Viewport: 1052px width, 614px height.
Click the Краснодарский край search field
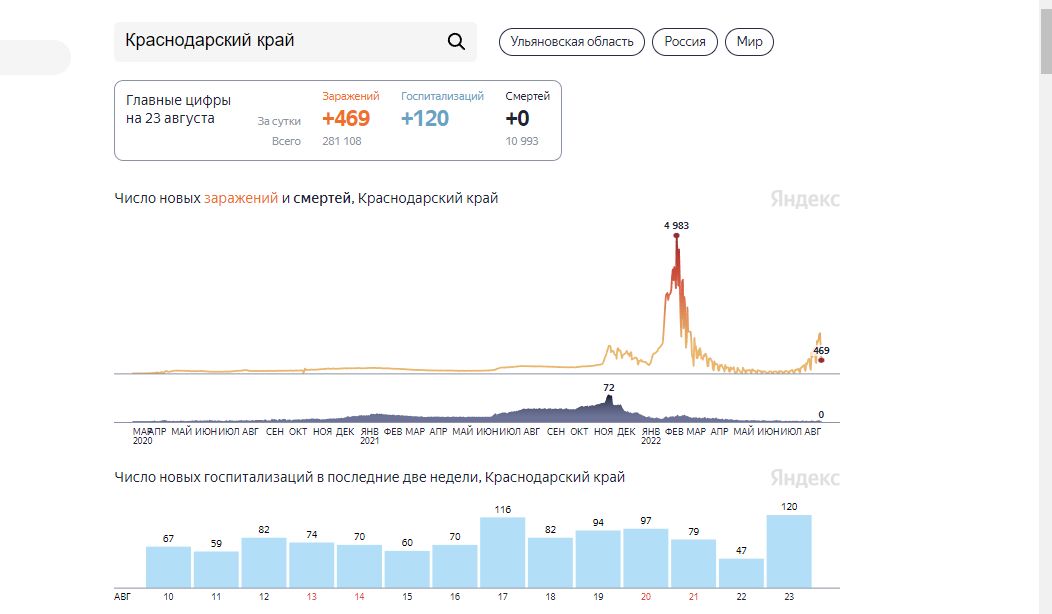tap(280, 41)
